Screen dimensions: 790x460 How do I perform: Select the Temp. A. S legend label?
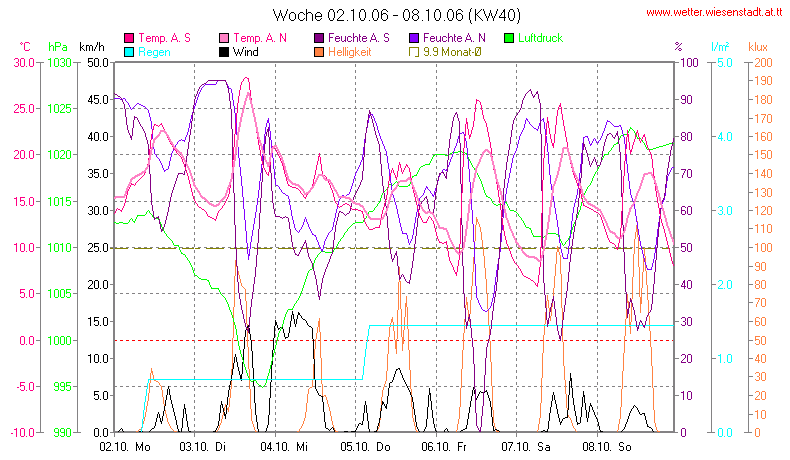tap(164, 38)
